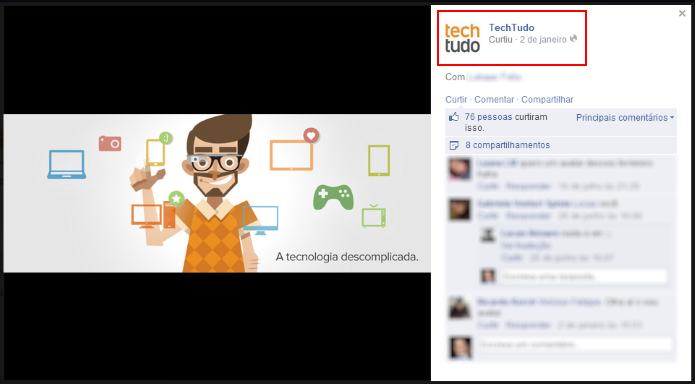
Task: Click the reply author's small avatar
Action: (x=488, y=235)
